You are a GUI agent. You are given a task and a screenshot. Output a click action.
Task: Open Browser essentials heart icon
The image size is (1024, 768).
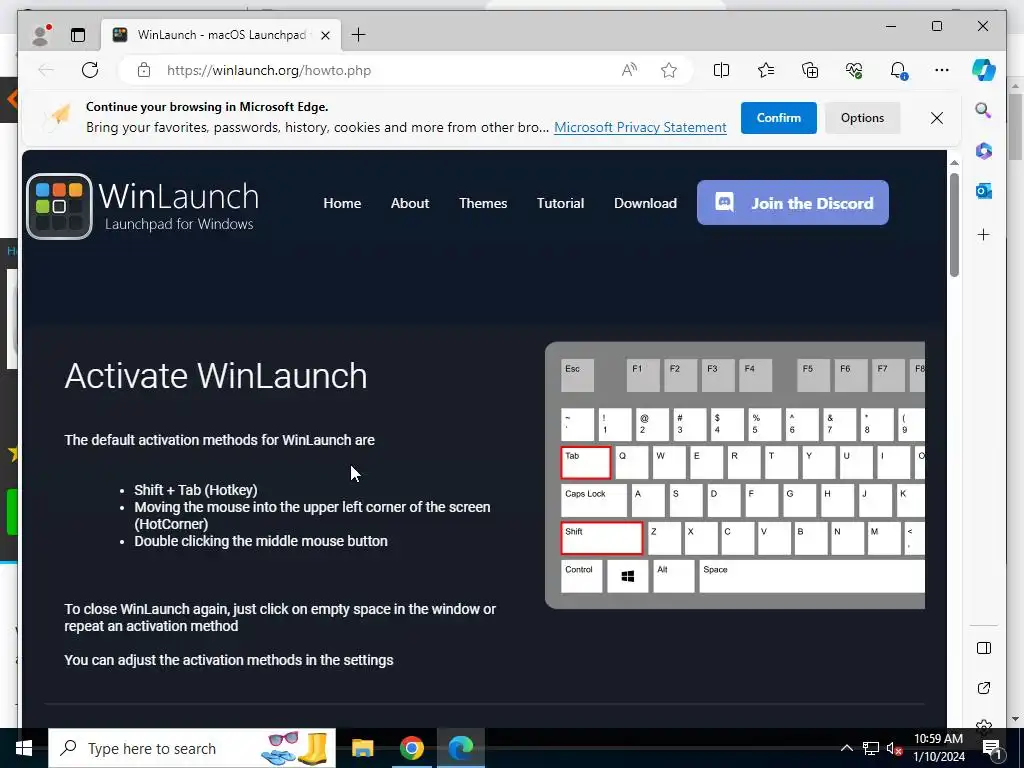(x=854, y=70)
